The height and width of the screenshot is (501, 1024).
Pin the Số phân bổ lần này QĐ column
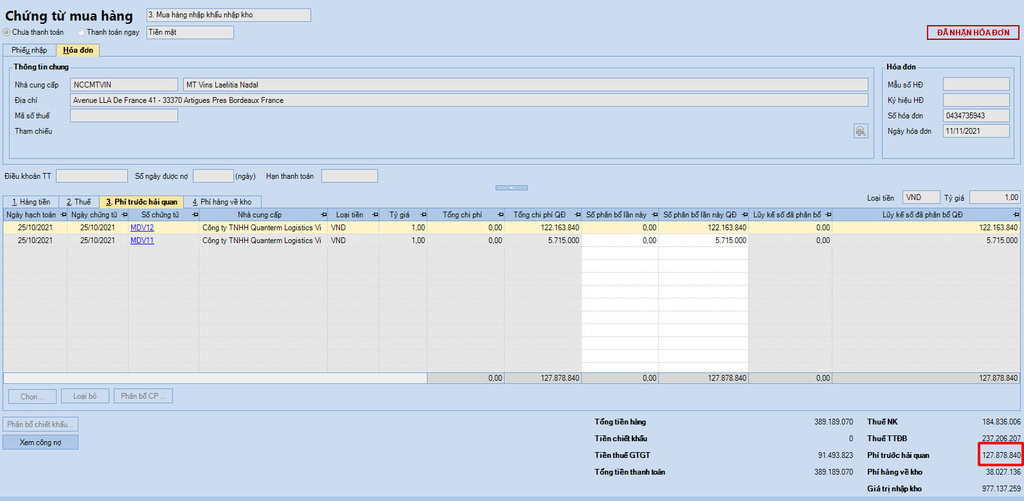click(x=744, y=215)
